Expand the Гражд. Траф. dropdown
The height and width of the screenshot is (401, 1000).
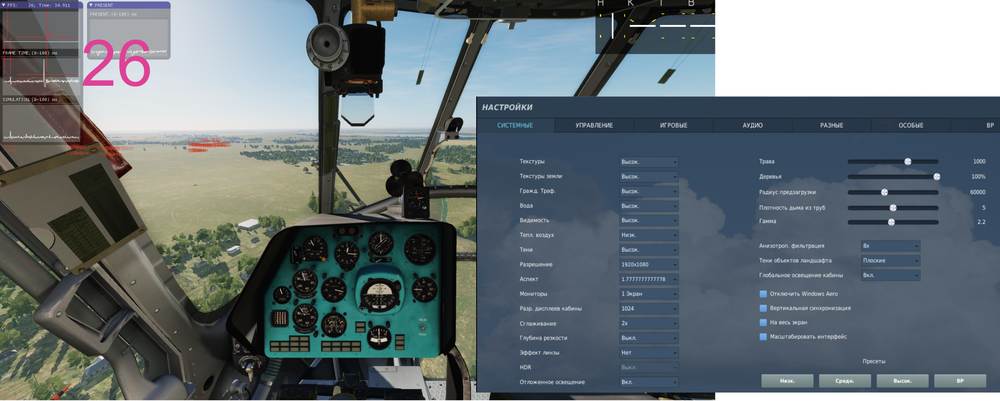point(649,191)
